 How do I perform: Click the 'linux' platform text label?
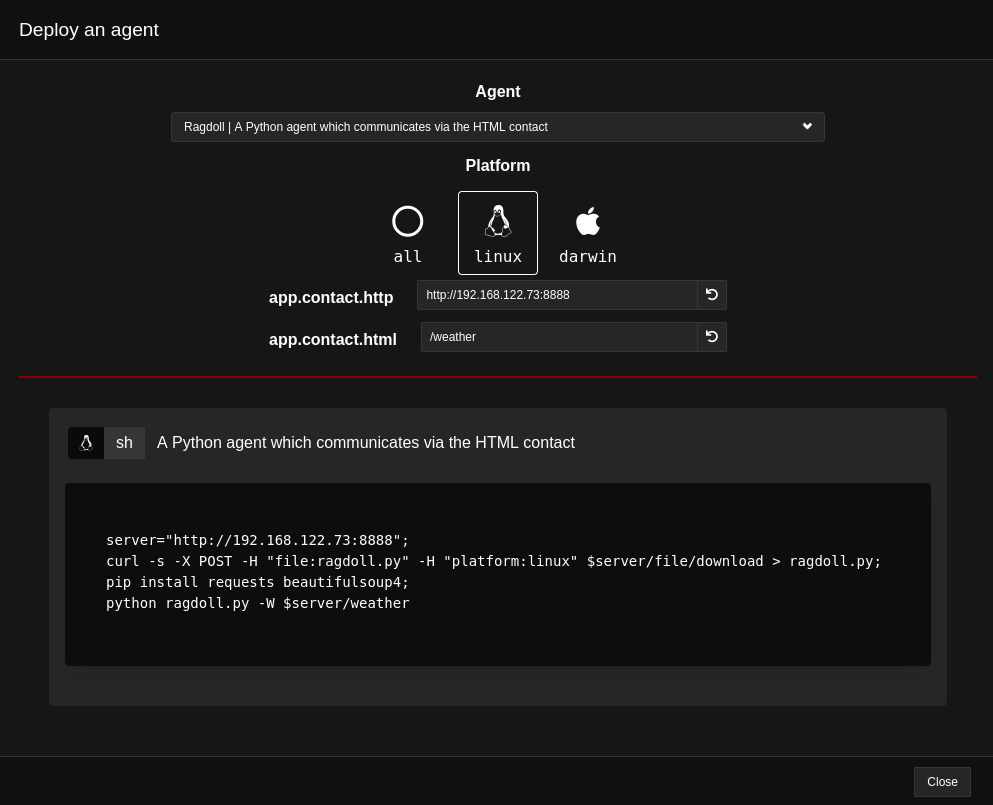coord(498,257)
